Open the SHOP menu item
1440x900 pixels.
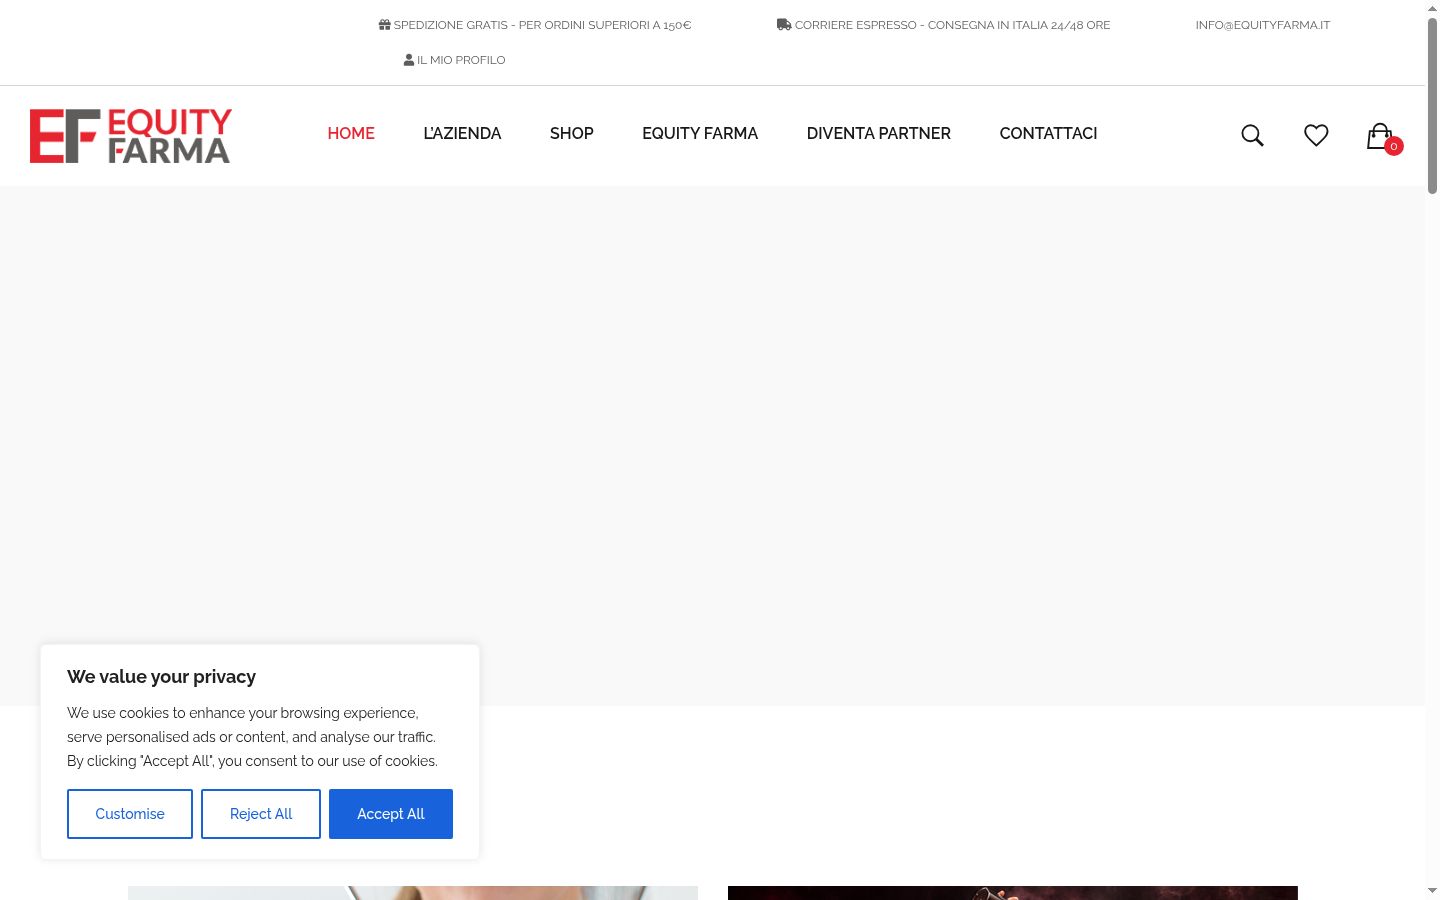tap(572, 134)
